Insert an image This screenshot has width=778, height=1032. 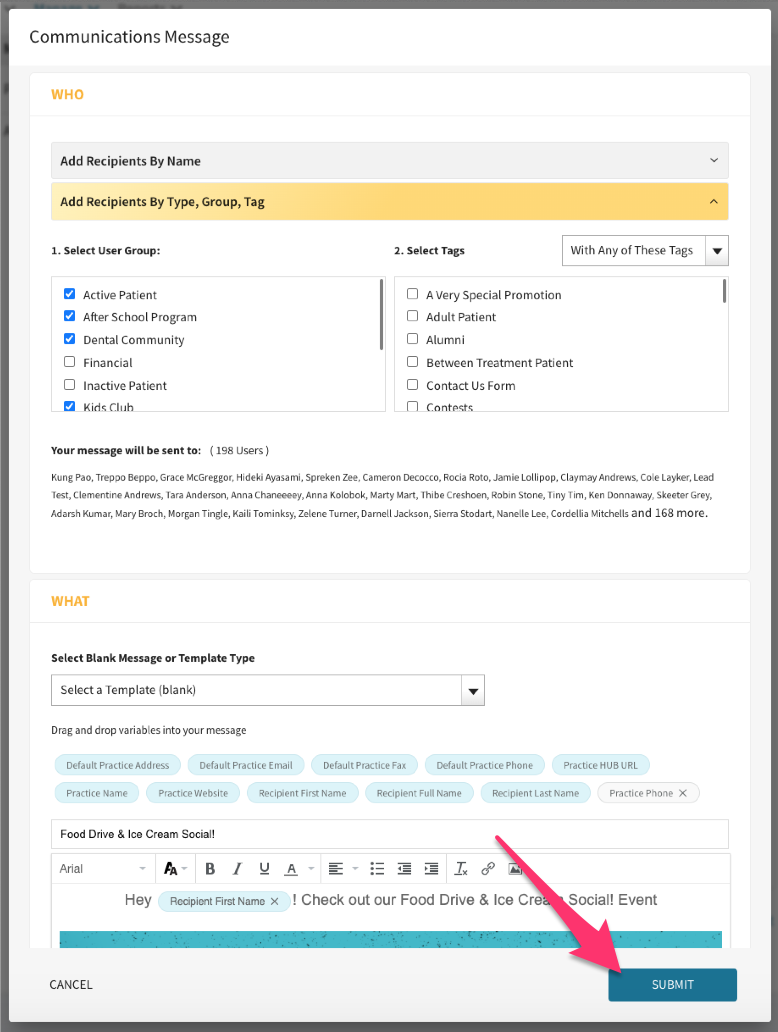click(x=515, y=869)
